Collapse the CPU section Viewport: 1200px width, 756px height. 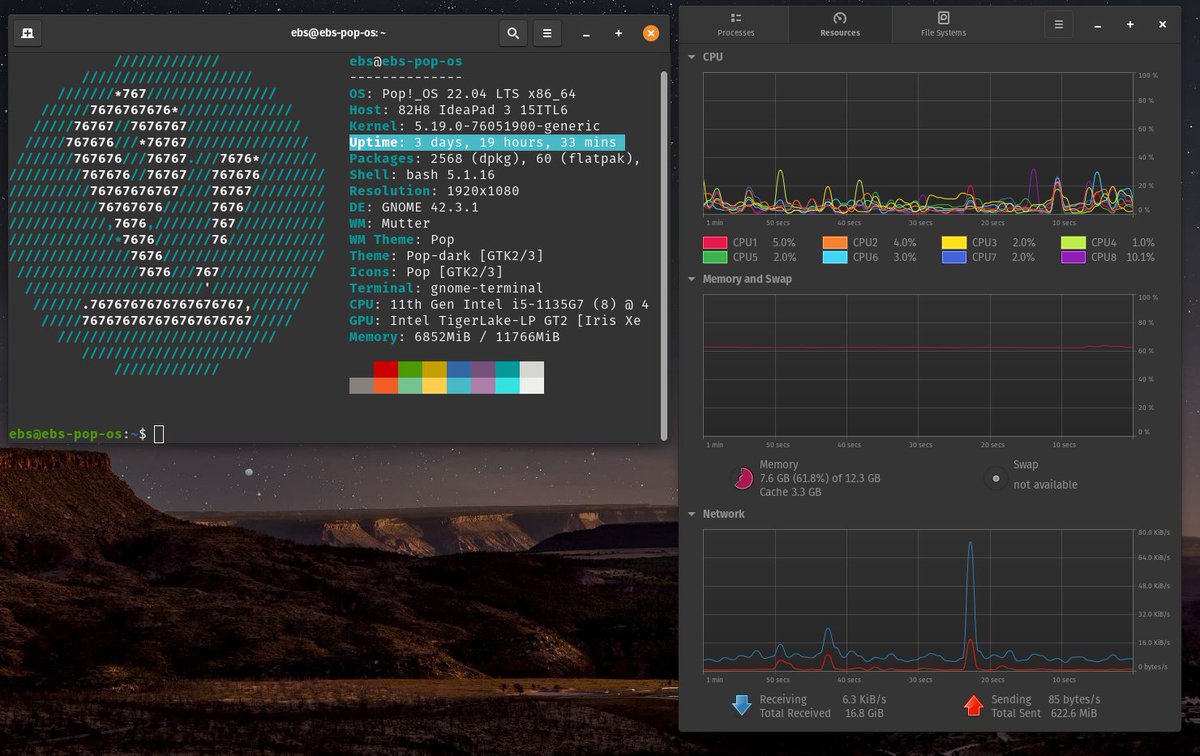691,57
